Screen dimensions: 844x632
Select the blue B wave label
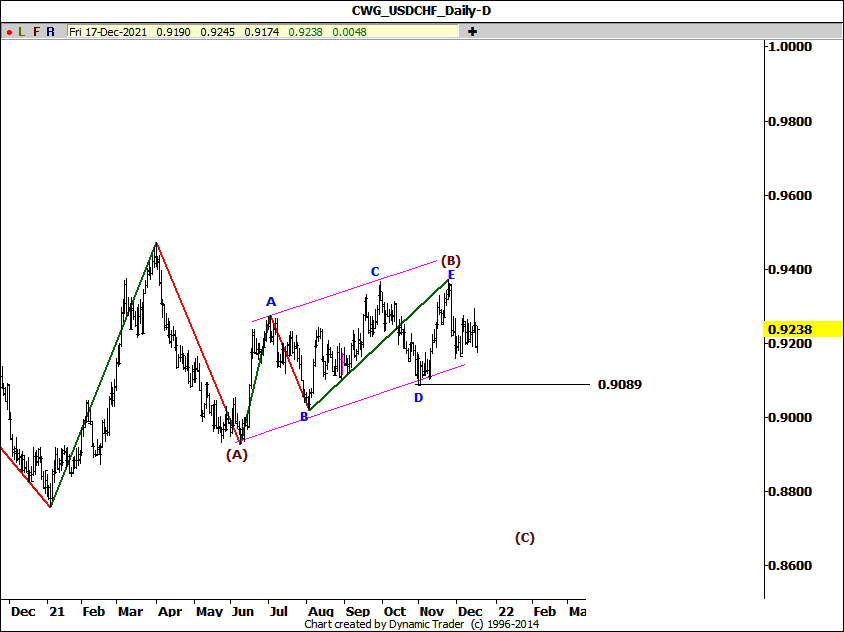tap(304, 417)
